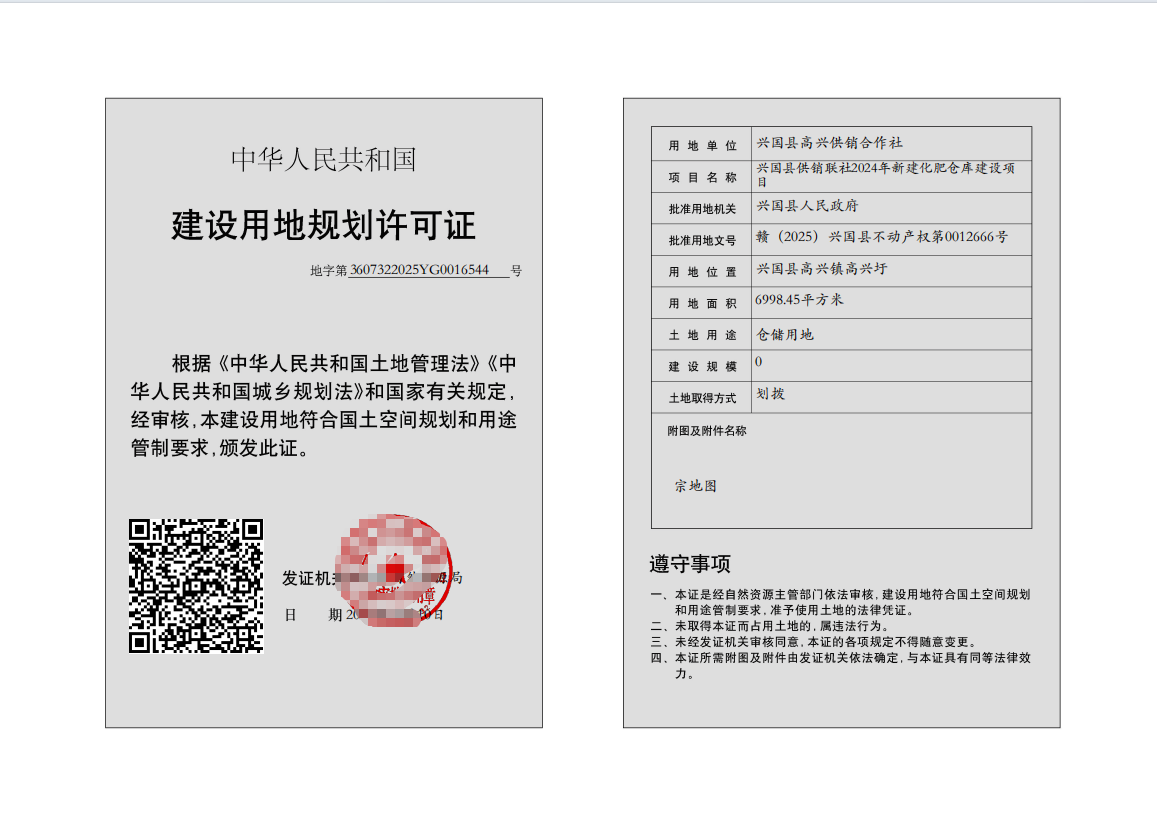Select the paragraph beginning with 根据

323,405
